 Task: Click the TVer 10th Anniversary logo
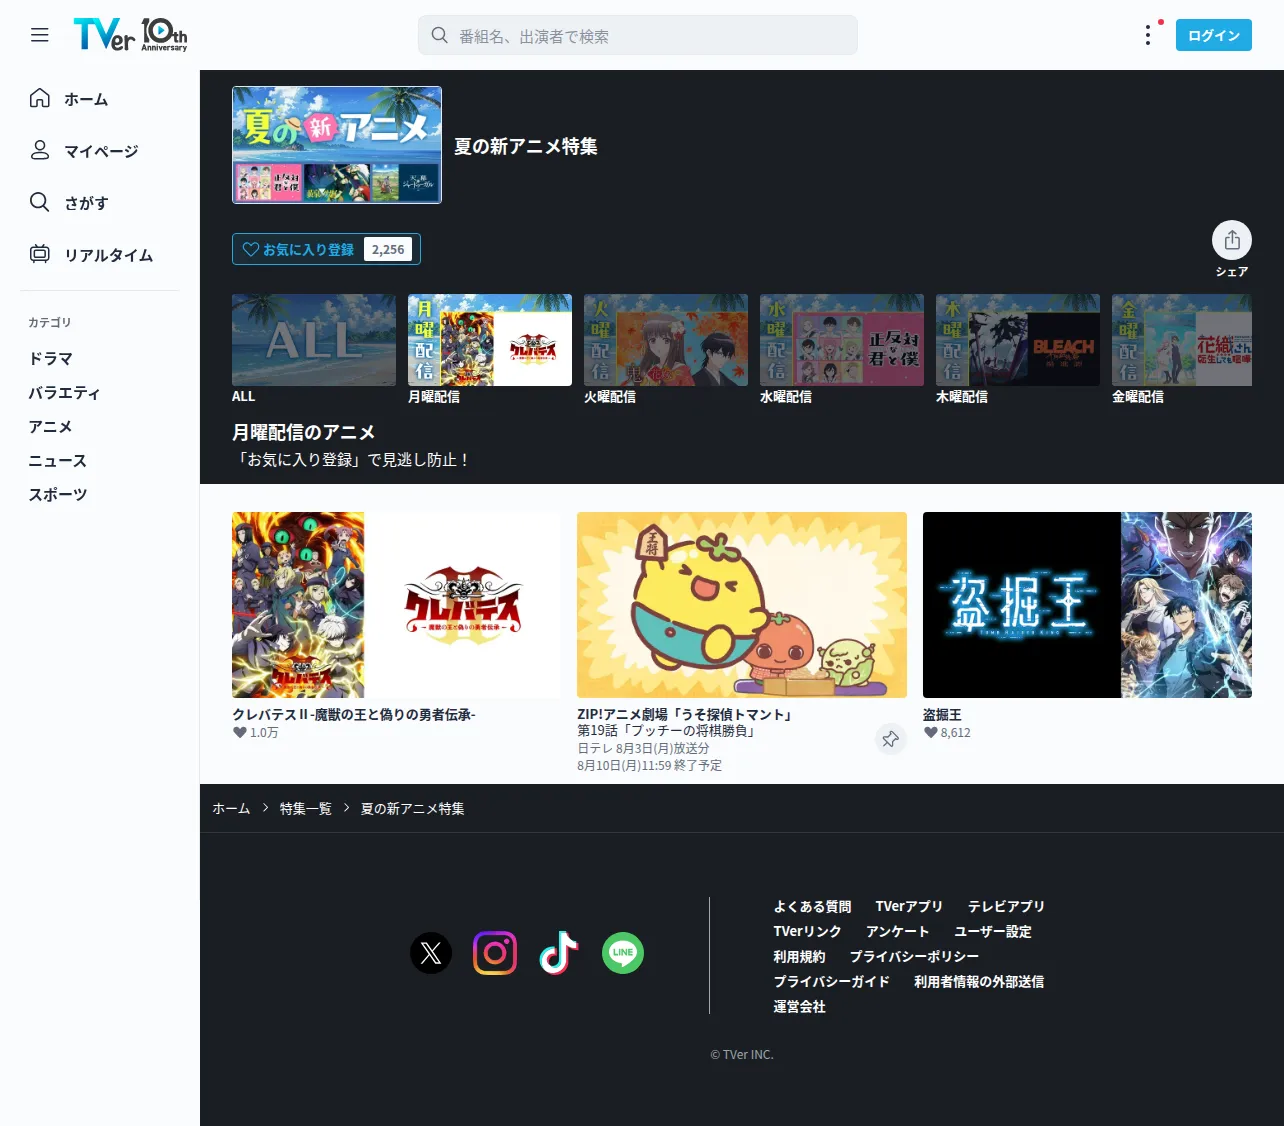point(130,35)
